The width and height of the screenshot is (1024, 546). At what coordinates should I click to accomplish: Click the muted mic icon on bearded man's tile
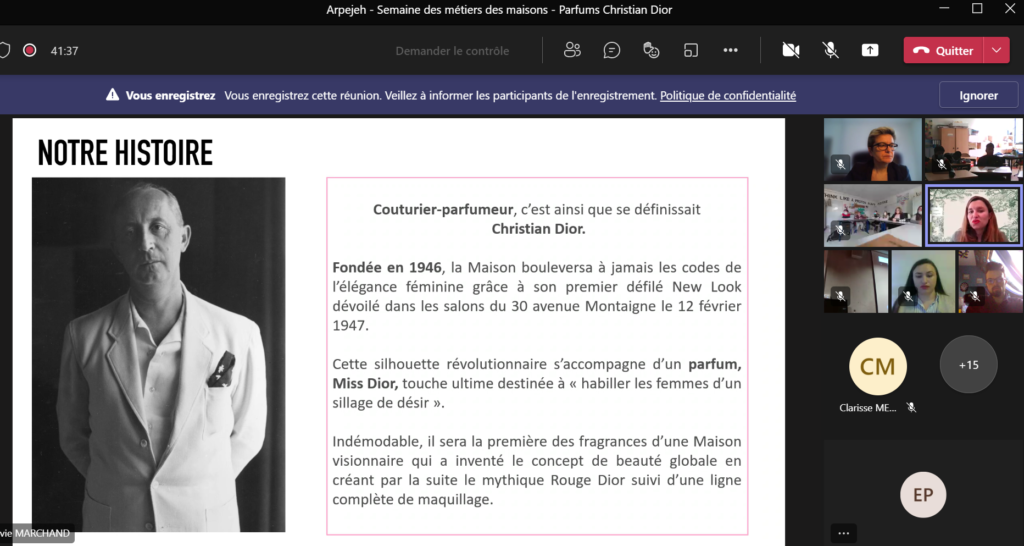tap(974, 296)
